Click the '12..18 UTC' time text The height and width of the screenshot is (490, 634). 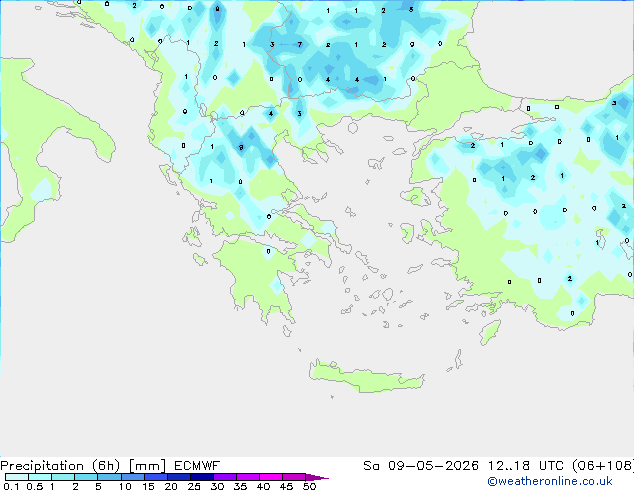(526, 466)
